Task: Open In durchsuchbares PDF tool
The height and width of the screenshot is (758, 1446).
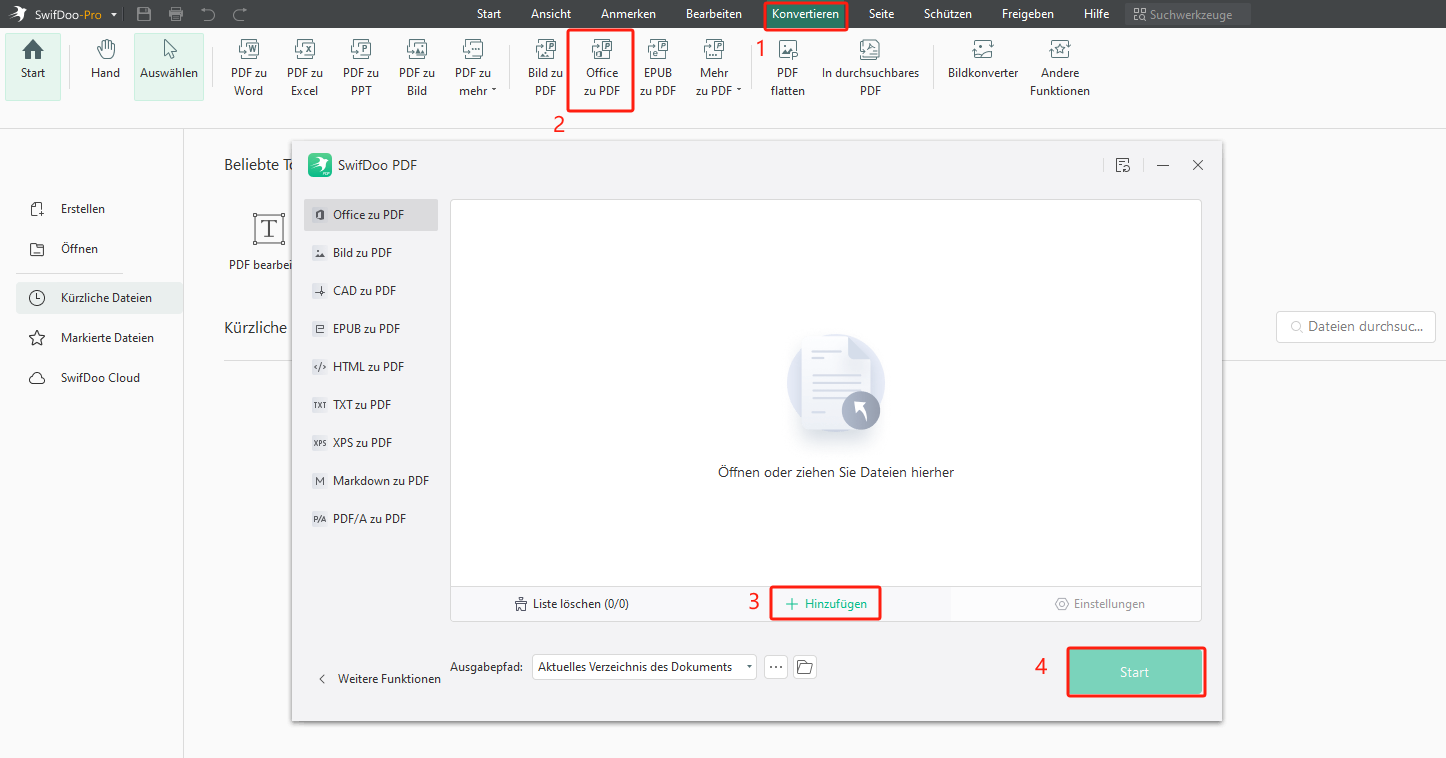Action: point(870,68)
